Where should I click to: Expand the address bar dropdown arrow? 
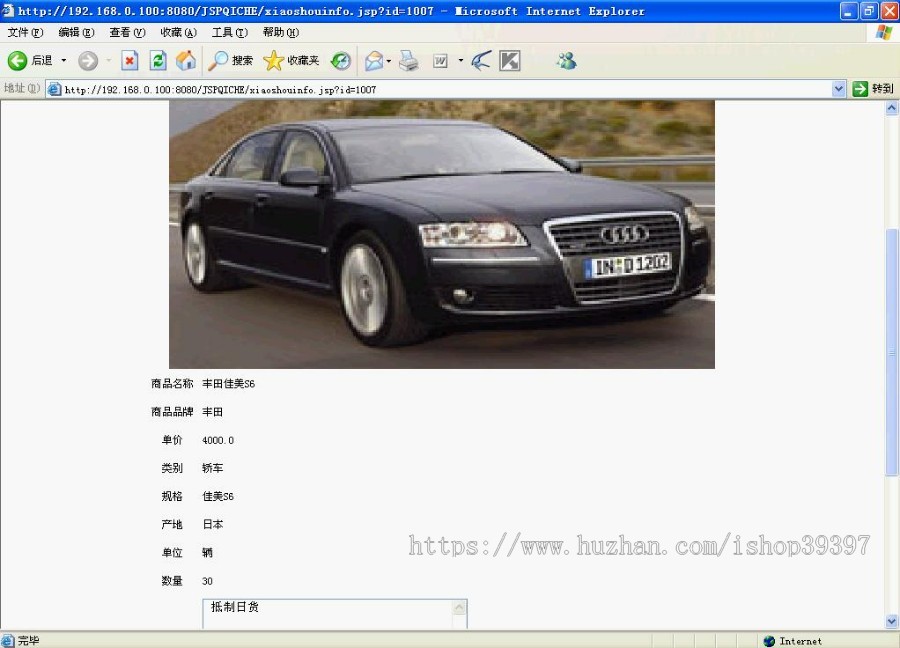(839, 89)
